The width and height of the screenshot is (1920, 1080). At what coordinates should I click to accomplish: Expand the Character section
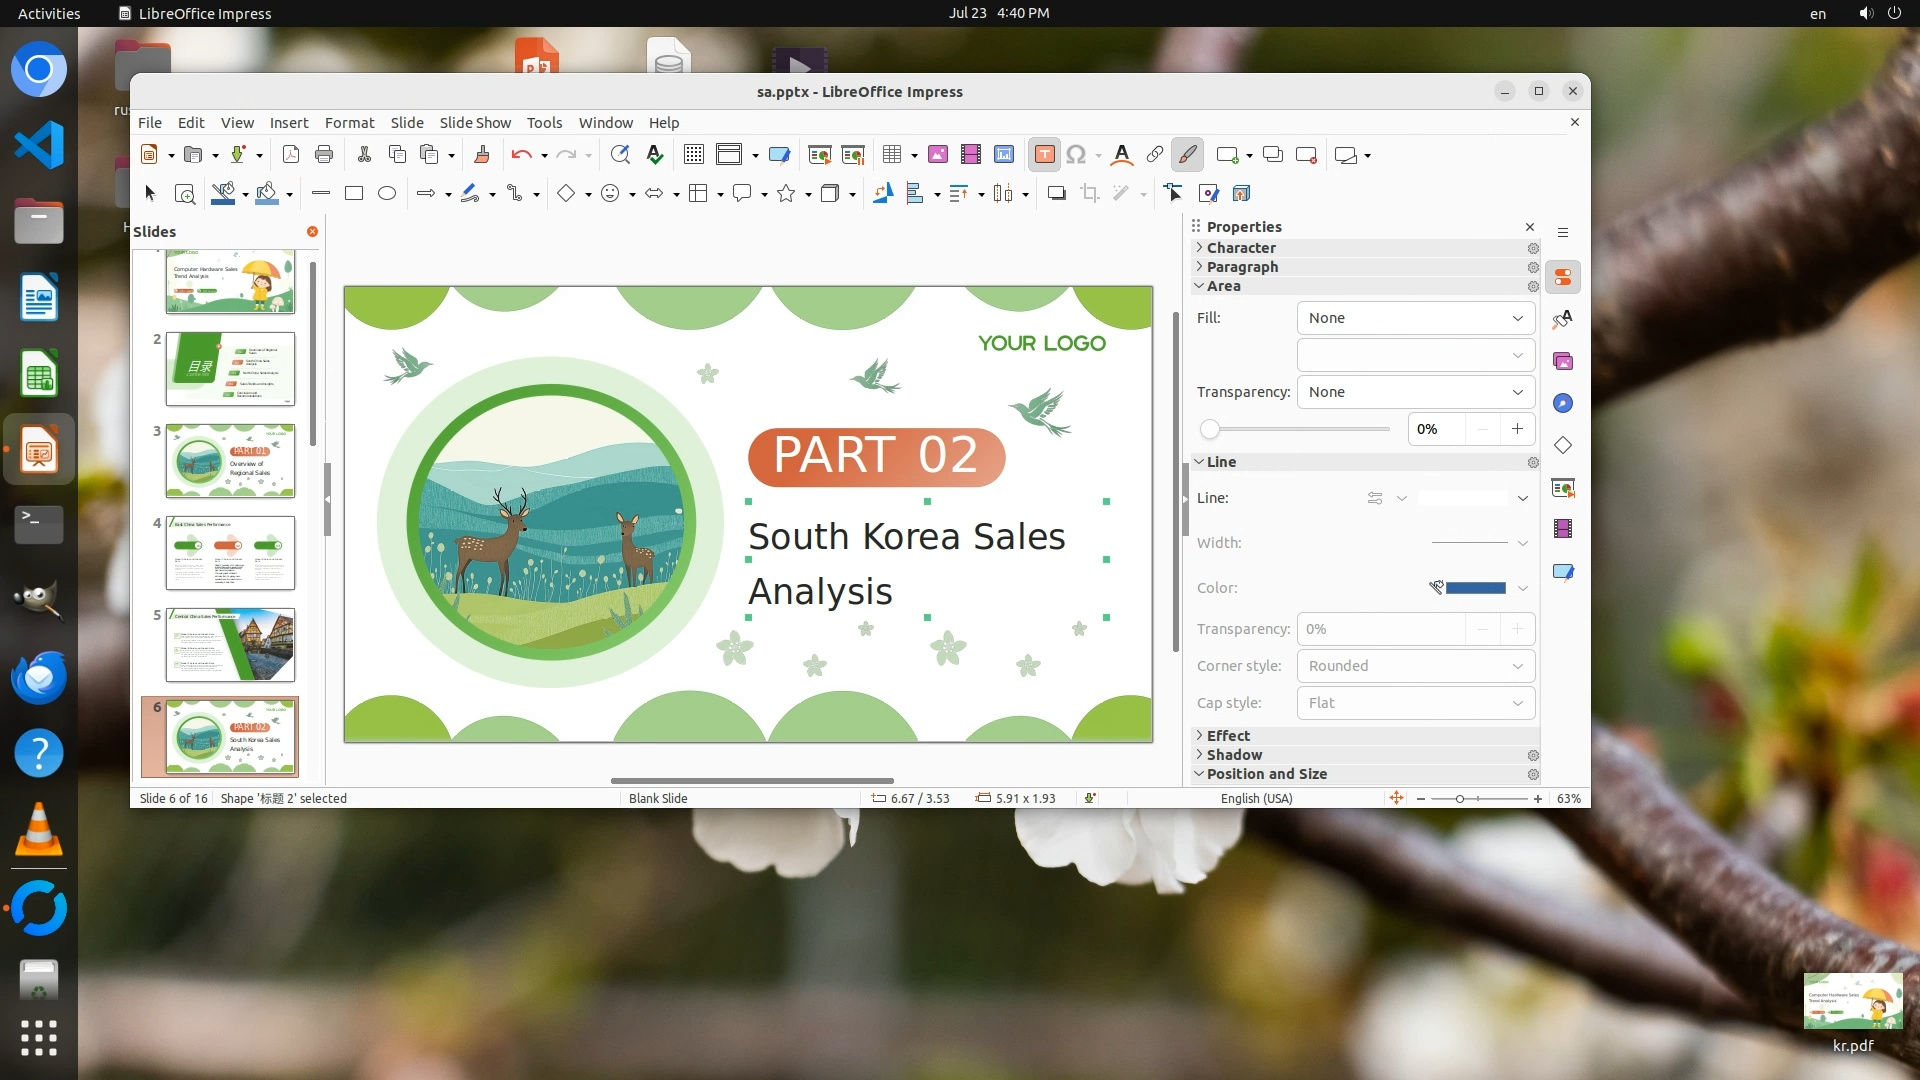(x=1240, y=247)
